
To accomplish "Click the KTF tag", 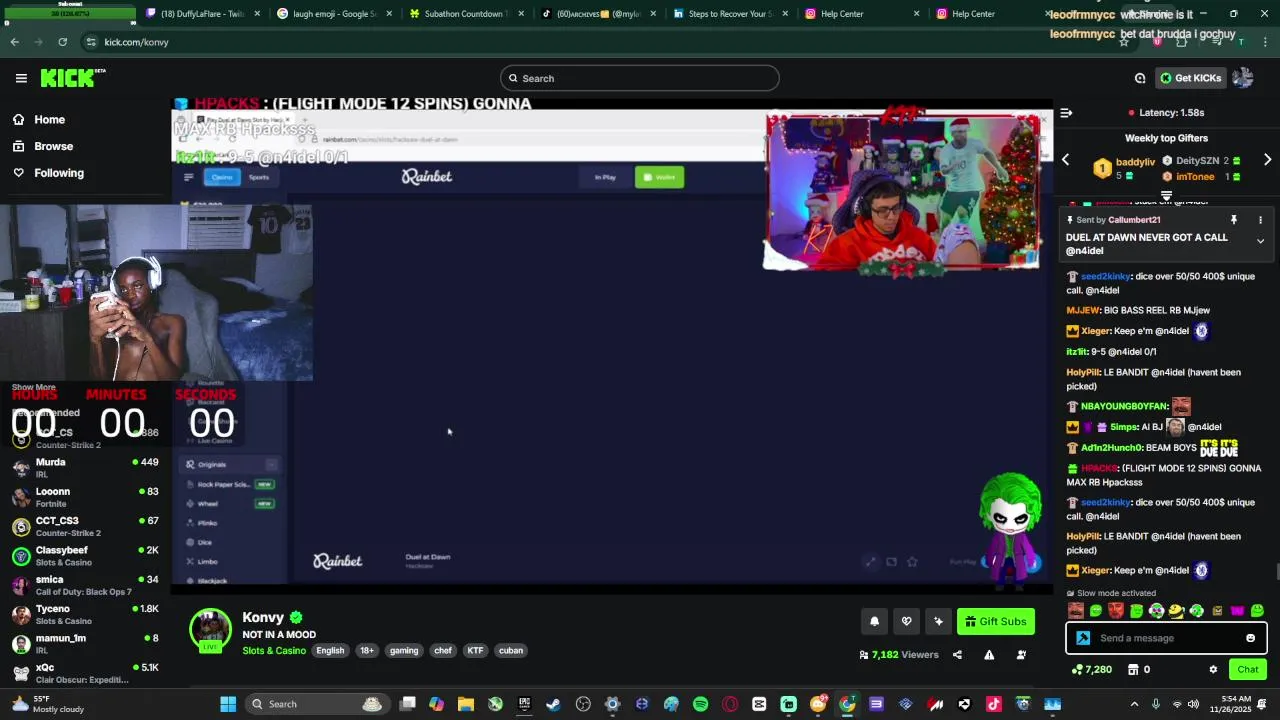I will pos(475,651).
